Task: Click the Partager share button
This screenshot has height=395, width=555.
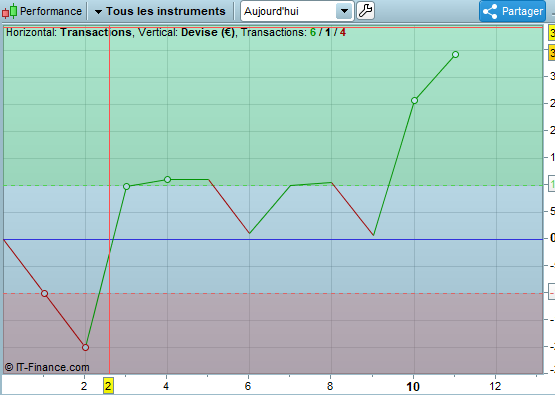Action: (x=512, y=11)
